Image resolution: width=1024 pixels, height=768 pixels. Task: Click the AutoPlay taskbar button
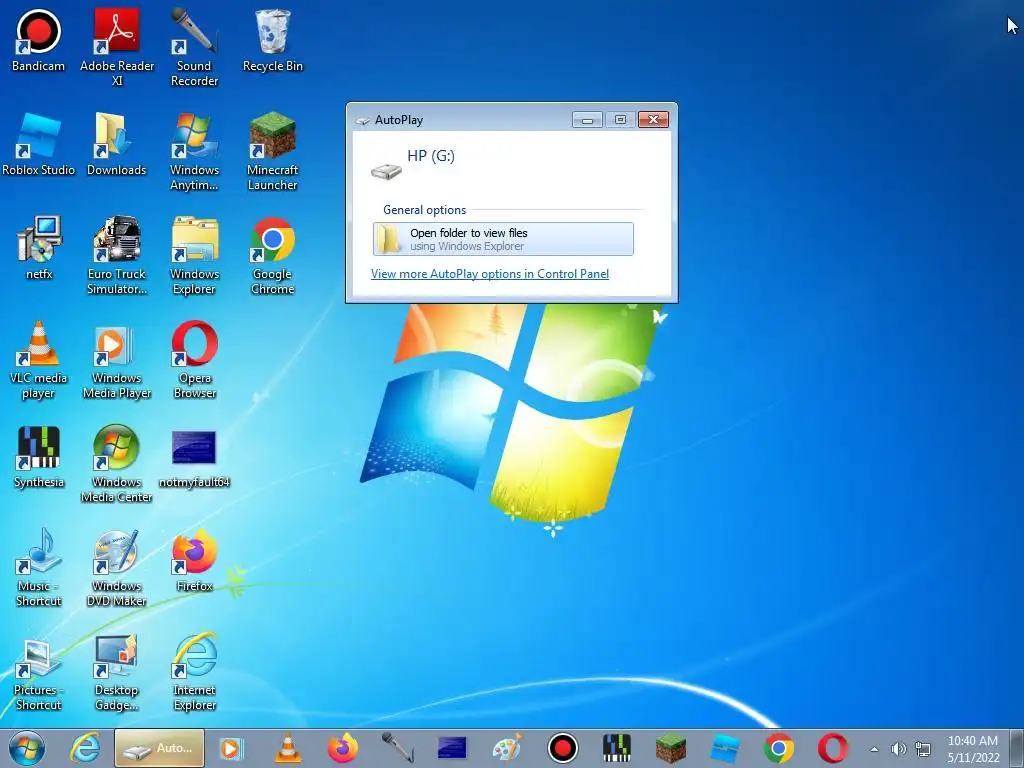(159, 748)
